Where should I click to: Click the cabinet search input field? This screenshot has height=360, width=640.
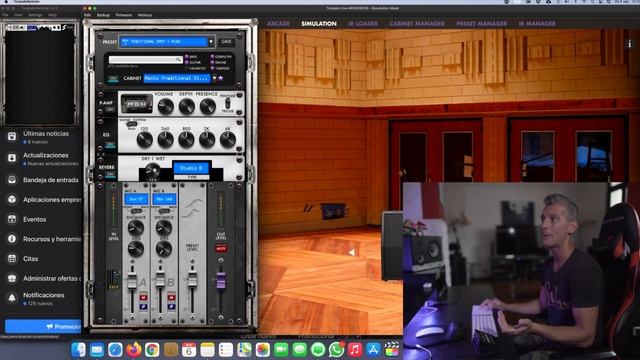[x=145, y=60]
